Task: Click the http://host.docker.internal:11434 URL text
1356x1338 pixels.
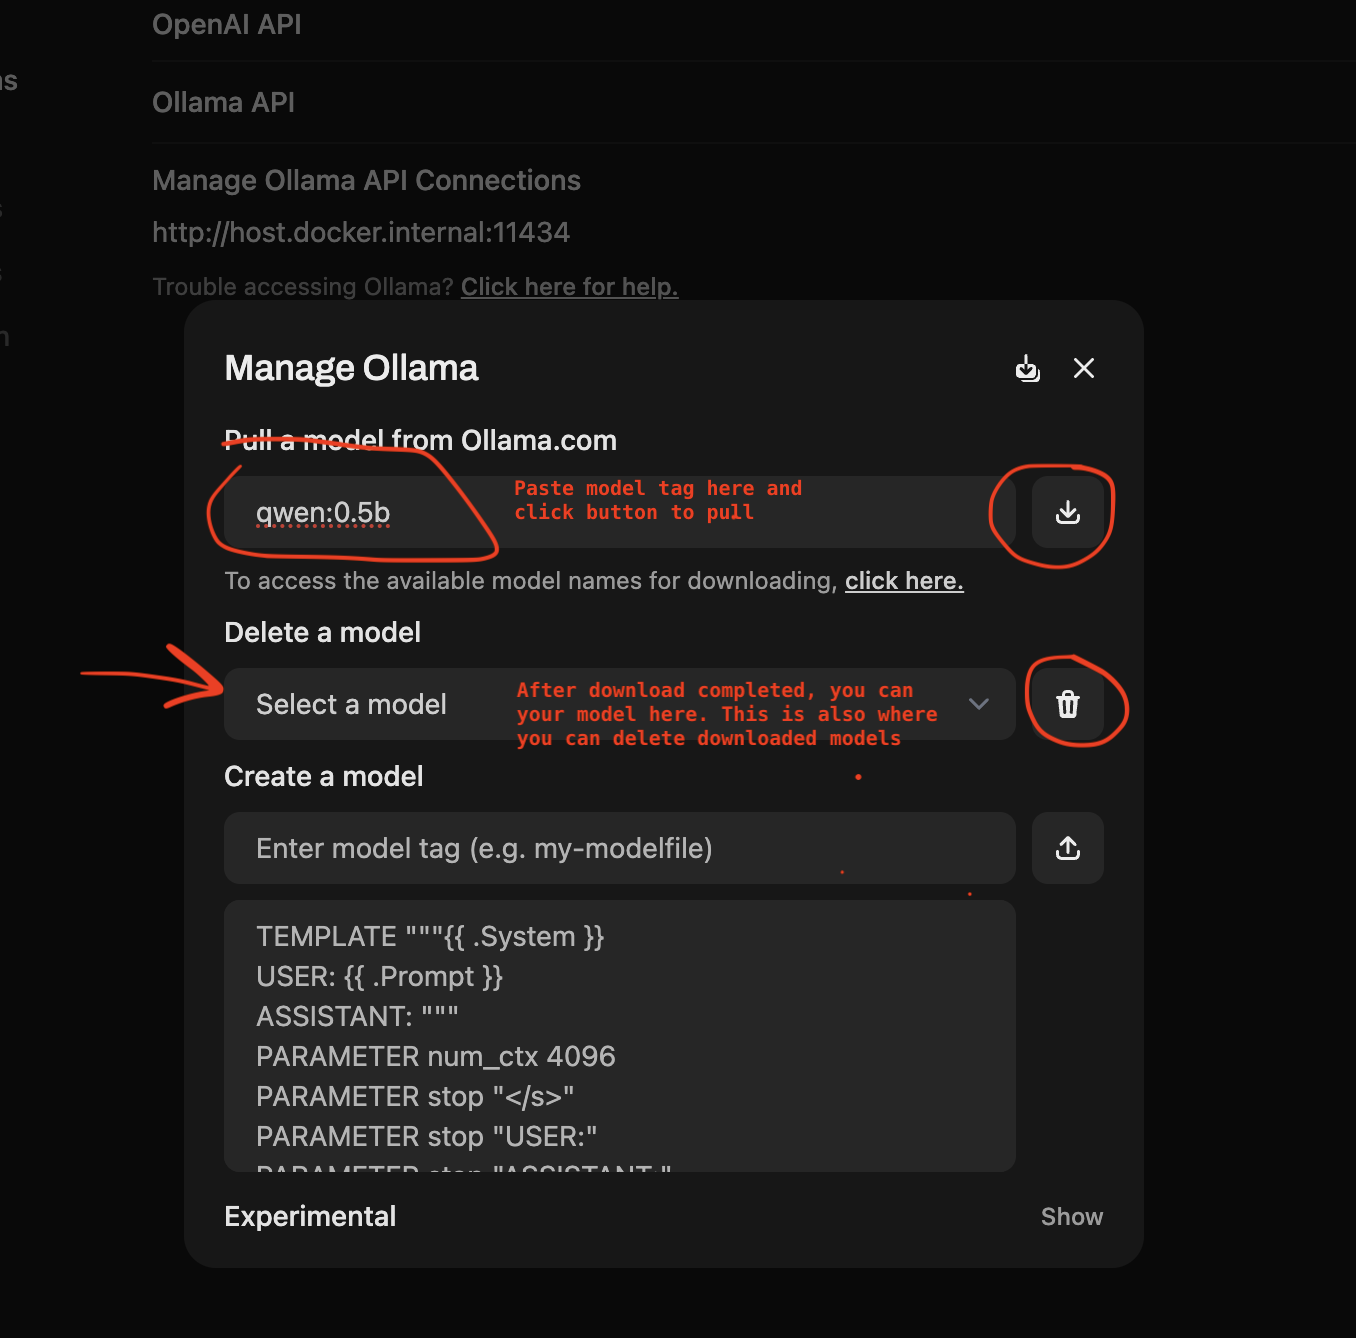Action: pyautogui.click(x=361, y=232)
